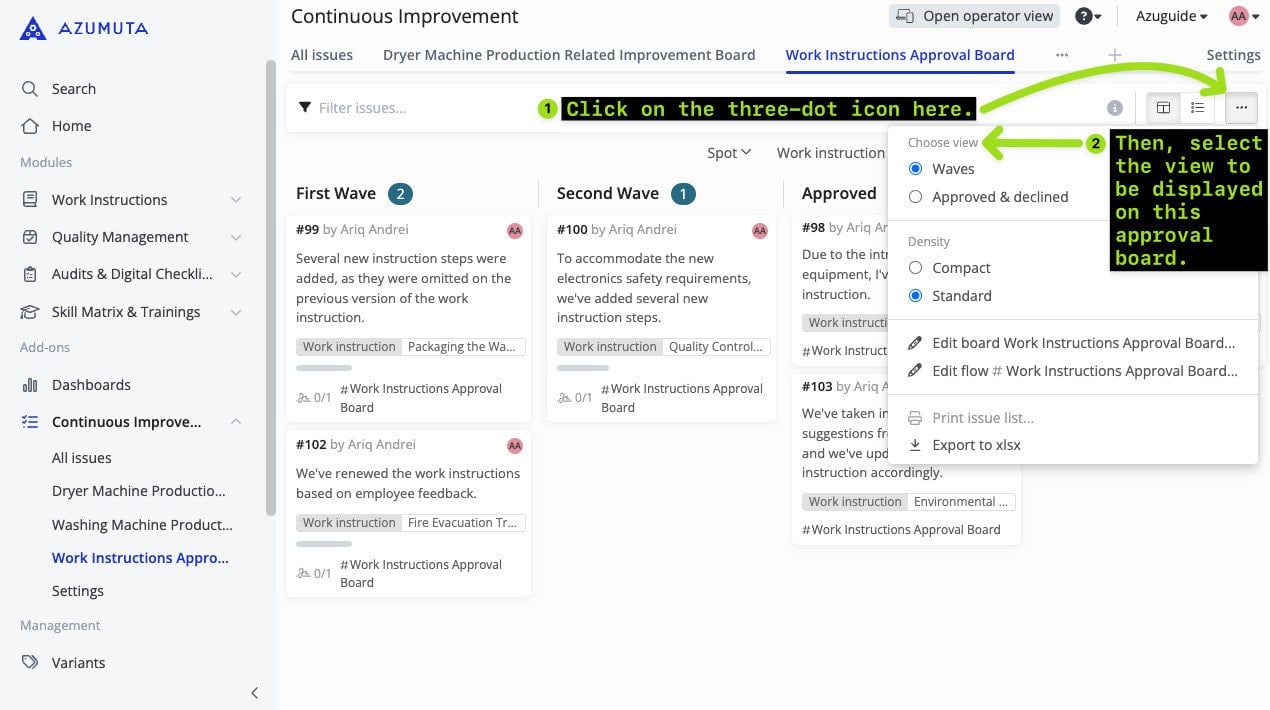Select Approved & declined view option
Viewport: 1270px width, 710px height.
coord(916,197)
